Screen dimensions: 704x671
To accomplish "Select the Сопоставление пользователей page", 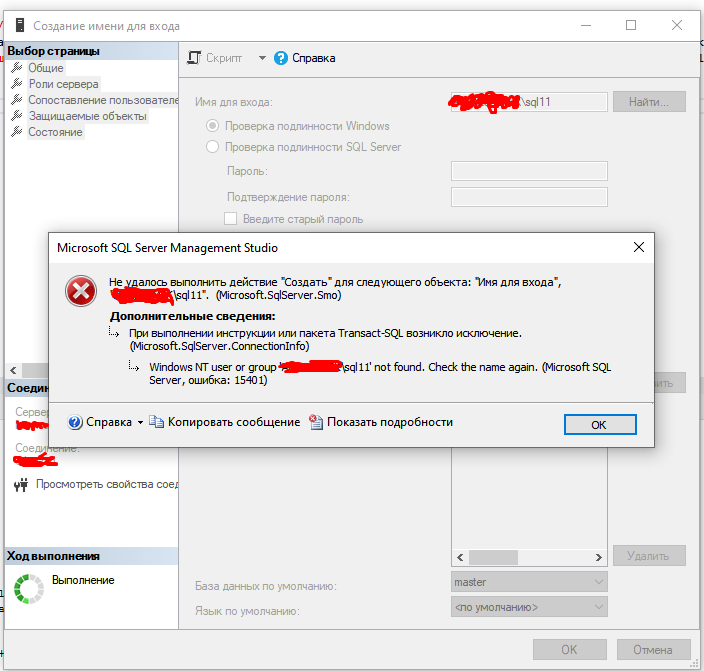I will [103, 100].
